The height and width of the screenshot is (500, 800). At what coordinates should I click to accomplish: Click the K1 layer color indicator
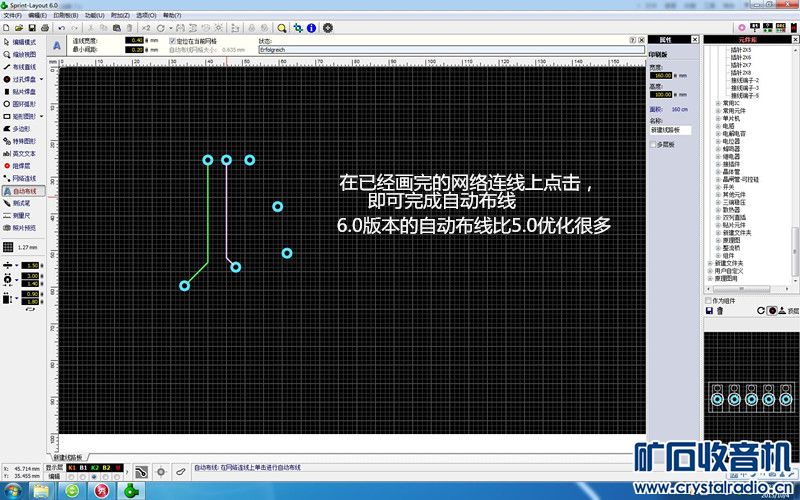click(71, 468)
